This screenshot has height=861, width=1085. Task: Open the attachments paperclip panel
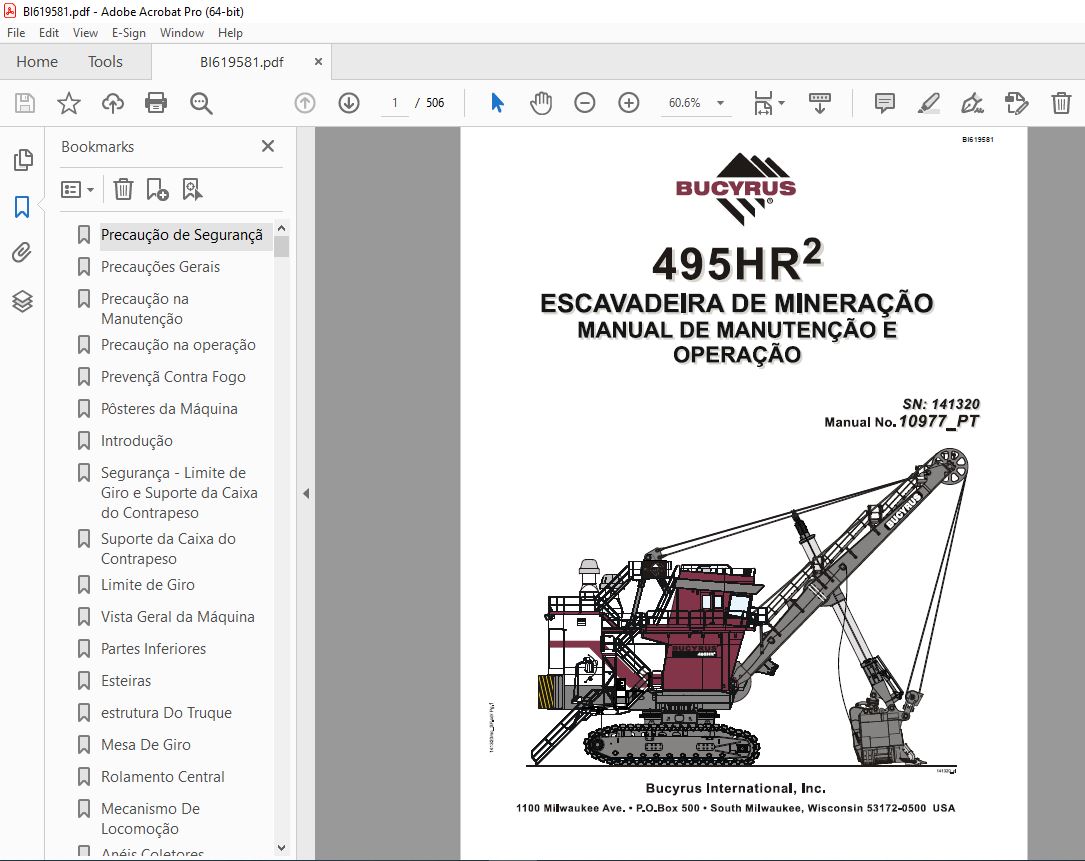click(x=22, y=253)
